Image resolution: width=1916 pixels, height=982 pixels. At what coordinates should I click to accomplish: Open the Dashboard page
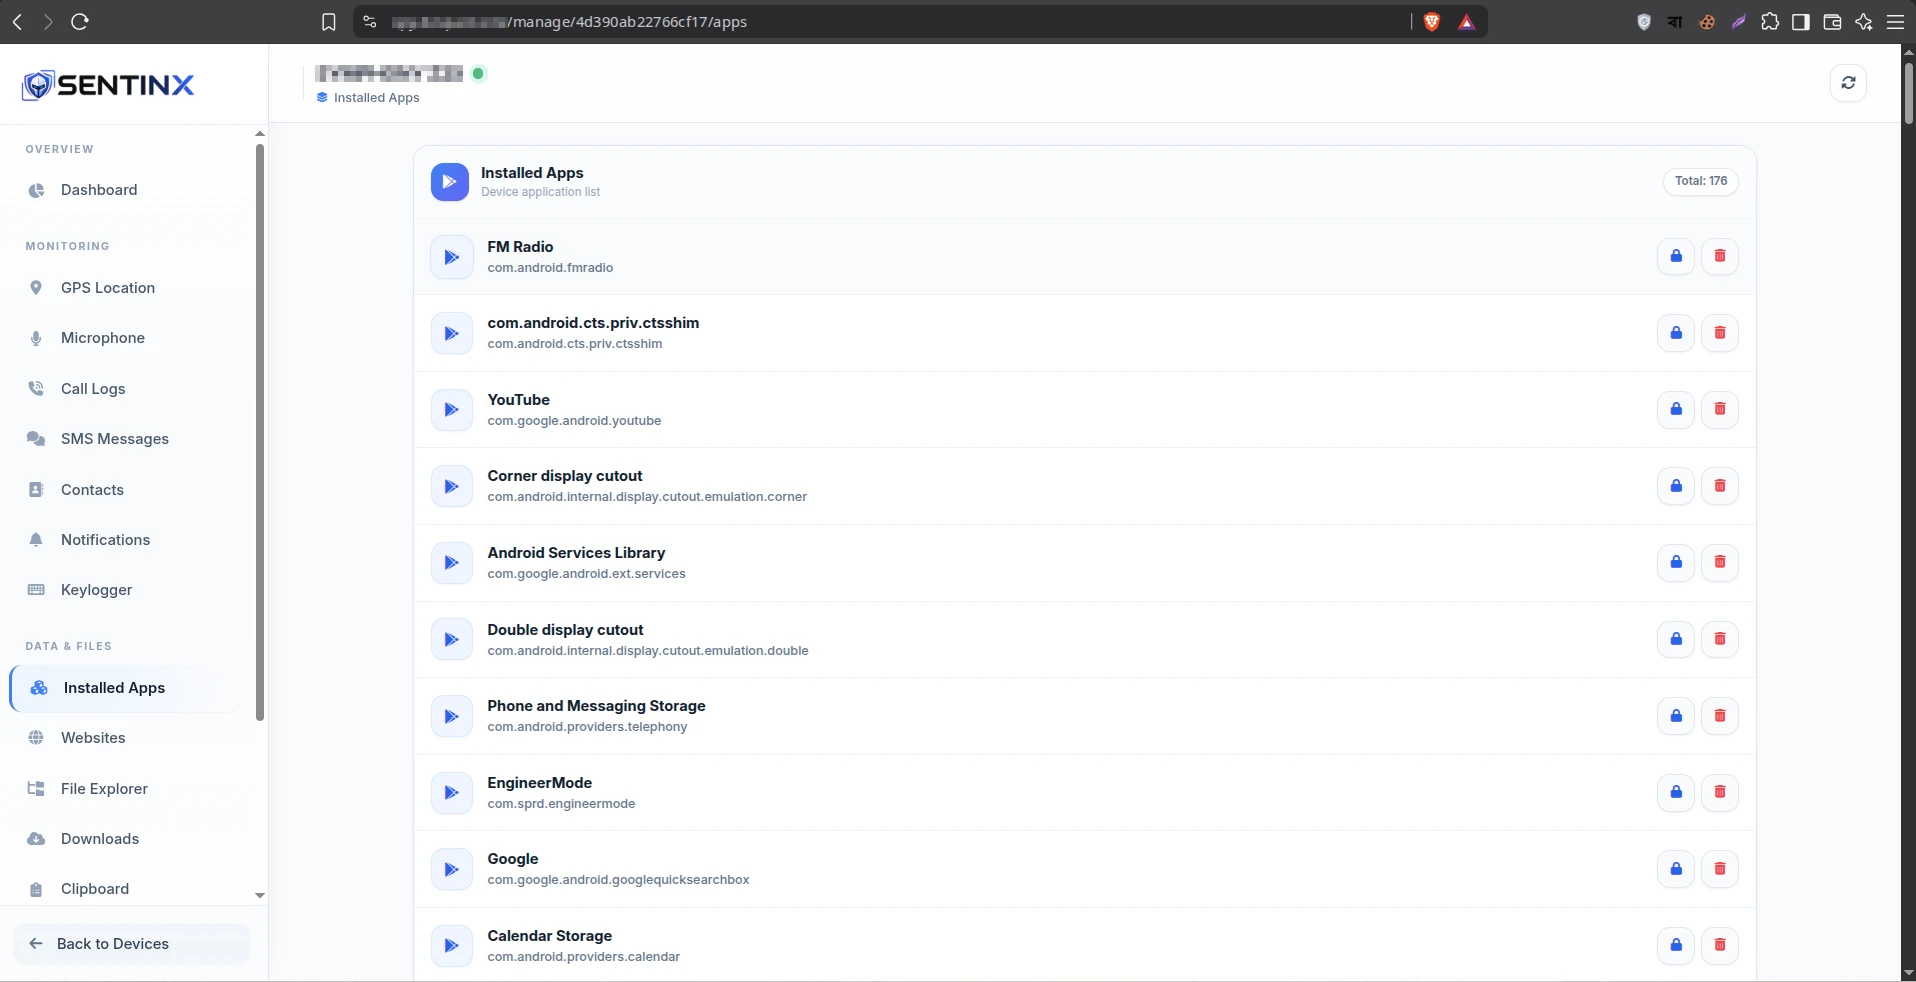[x=125, y=190]
